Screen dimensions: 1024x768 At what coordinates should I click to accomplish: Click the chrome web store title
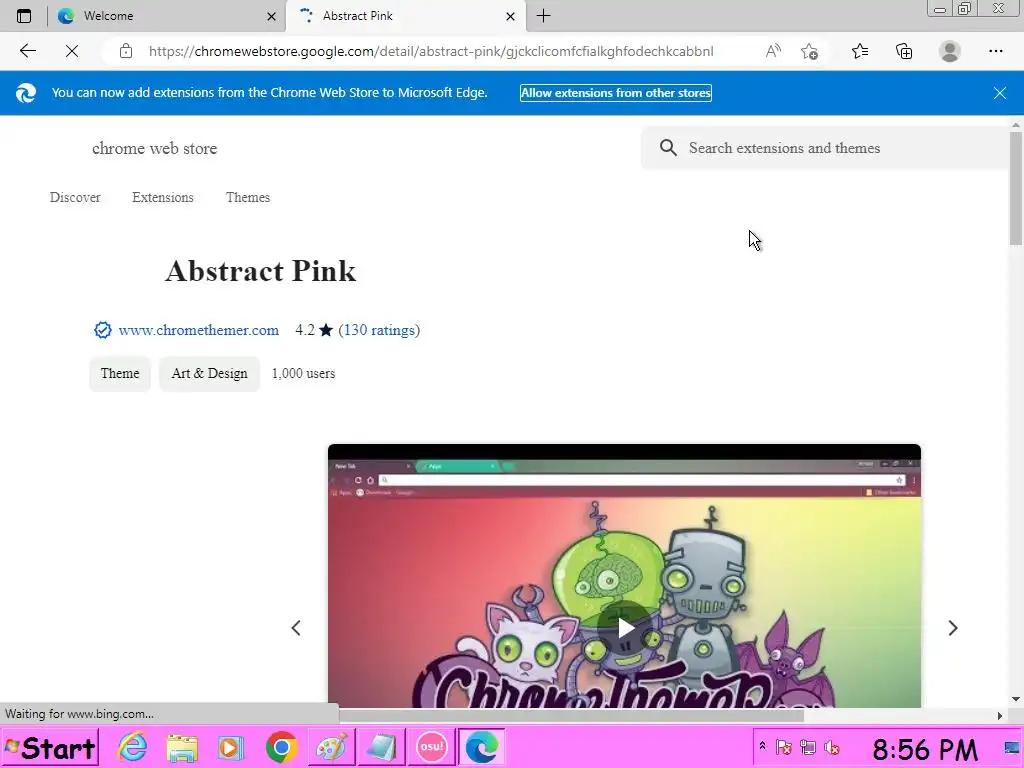[154, 148]
